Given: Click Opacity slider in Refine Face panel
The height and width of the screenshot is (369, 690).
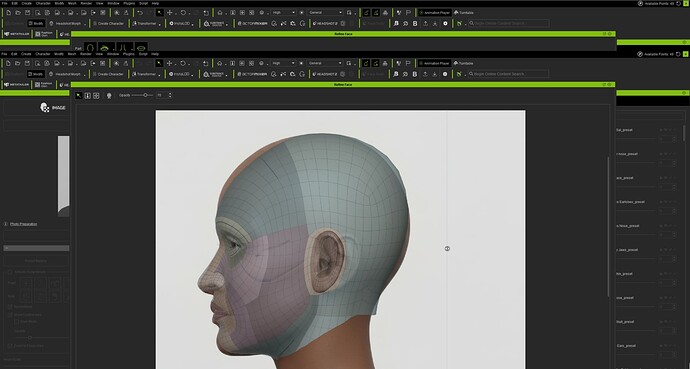Looking at the screenshot, I should [143, 95].
